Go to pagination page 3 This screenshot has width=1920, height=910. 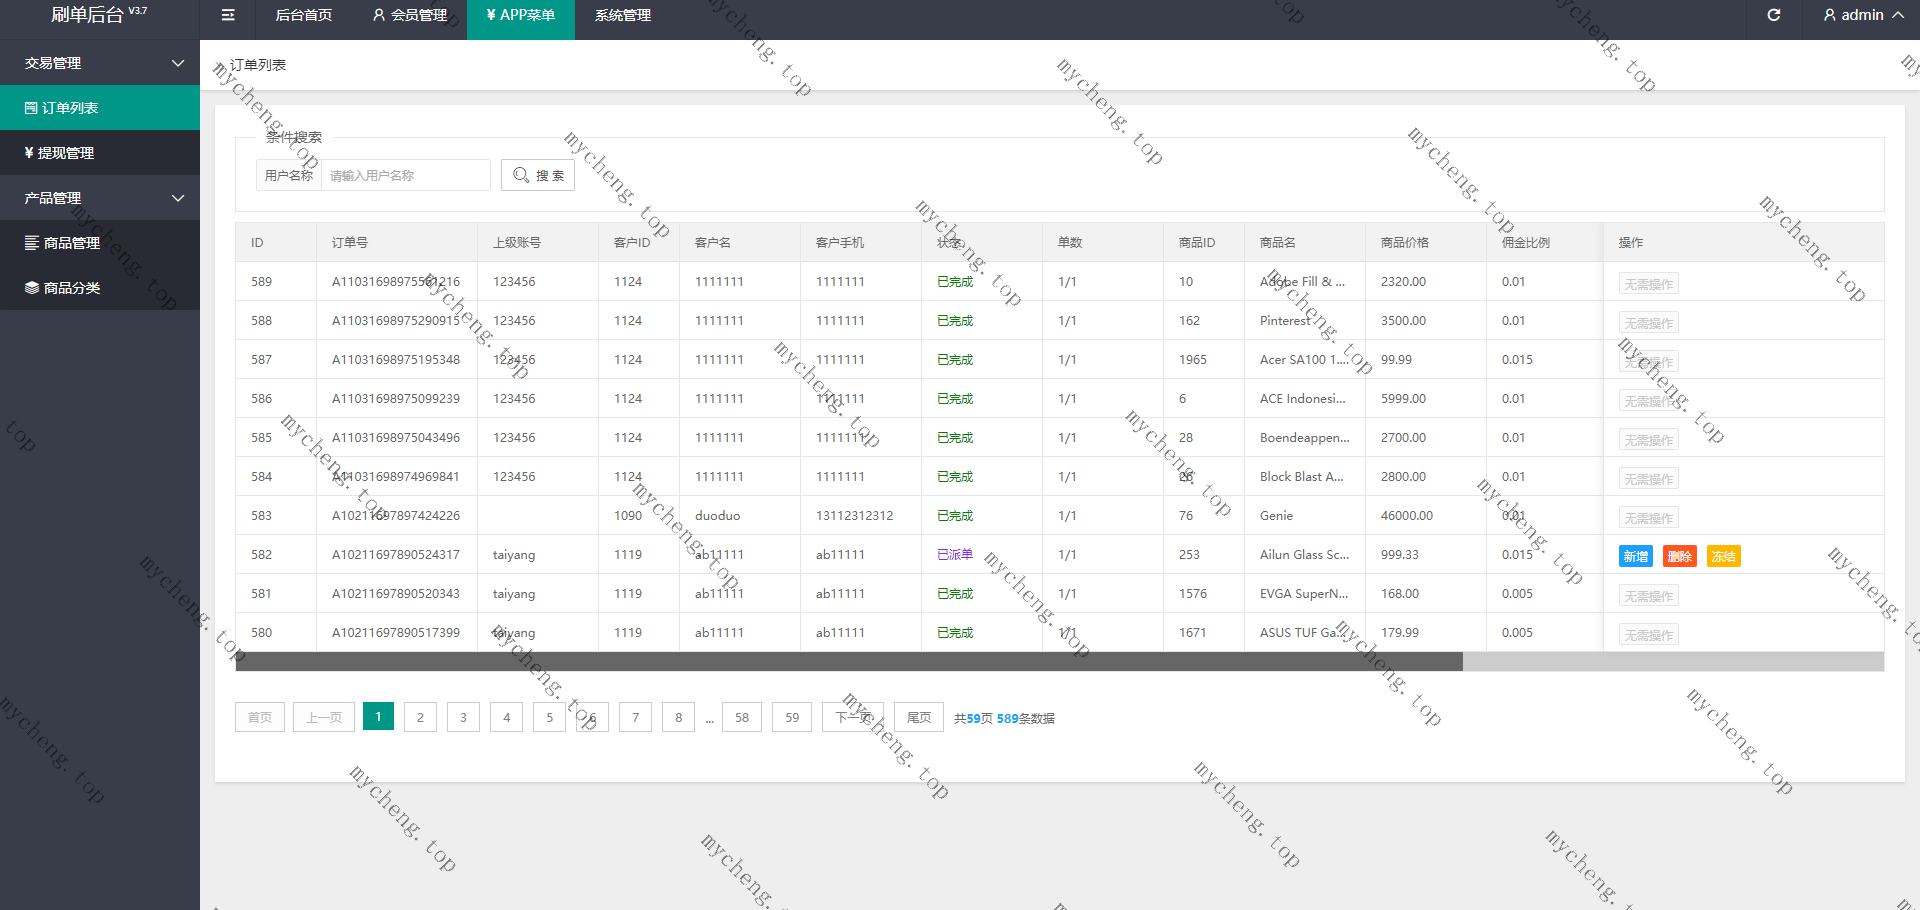pyautogui.click(x=463, y=717)
